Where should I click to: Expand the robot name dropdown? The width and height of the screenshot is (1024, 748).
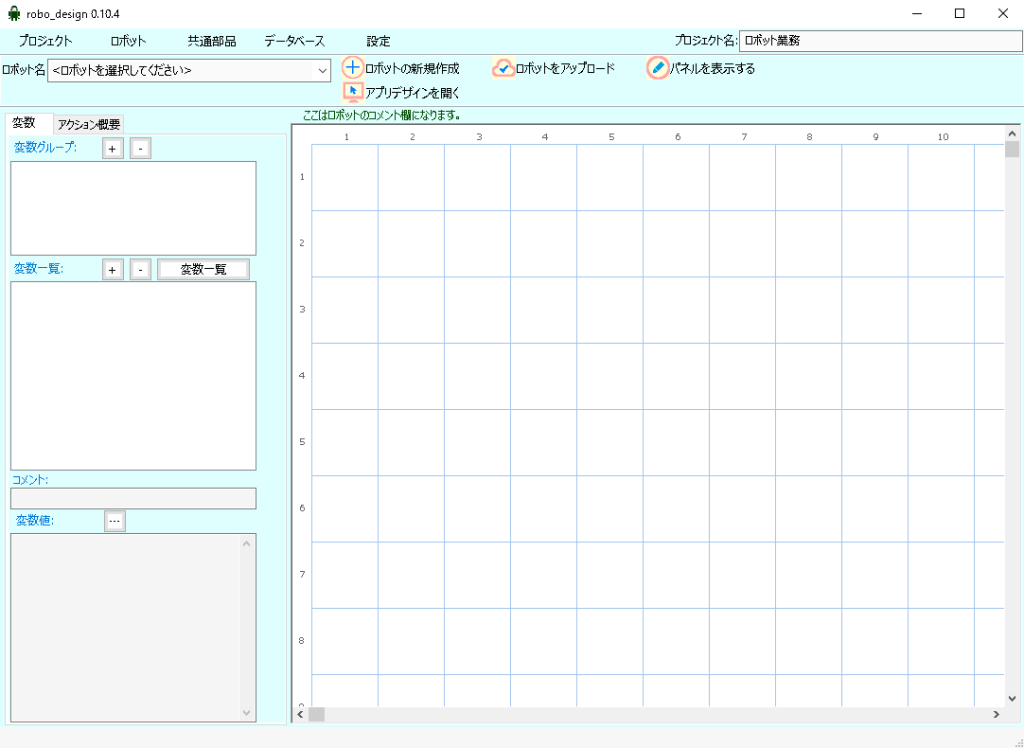(x=322, y=71)
